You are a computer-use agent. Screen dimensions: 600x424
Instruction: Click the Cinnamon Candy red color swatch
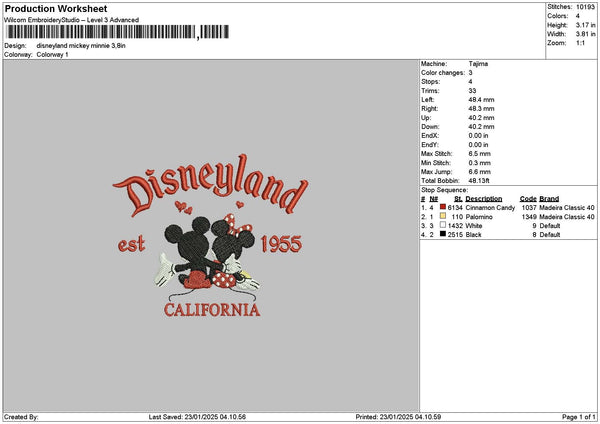[x=443, y=207]
